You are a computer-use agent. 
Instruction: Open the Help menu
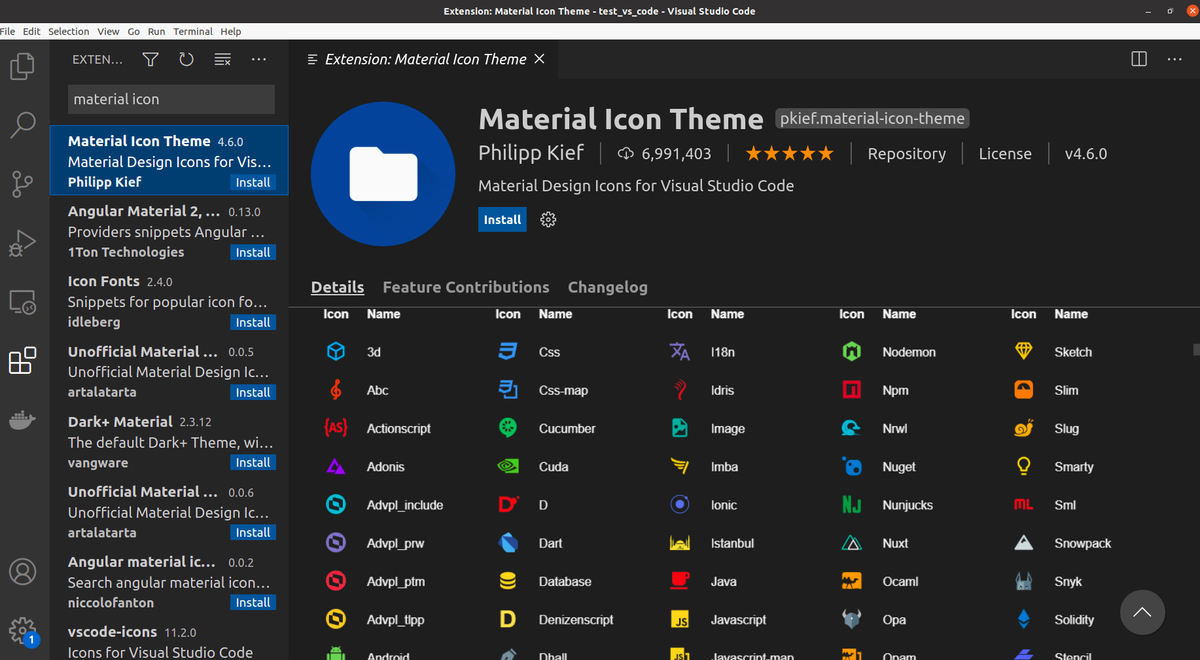(231, 31)
